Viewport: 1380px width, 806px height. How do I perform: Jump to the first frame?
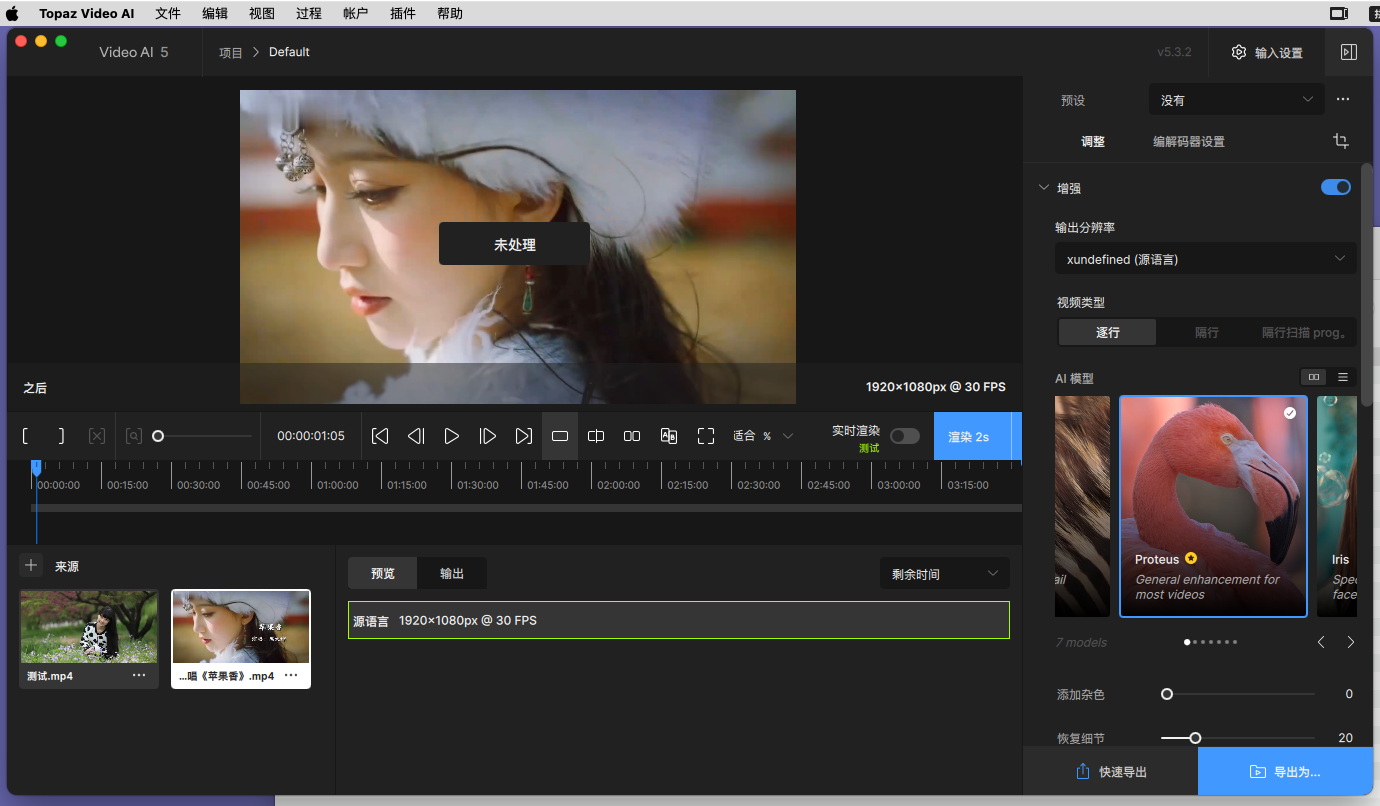[380, 436]
